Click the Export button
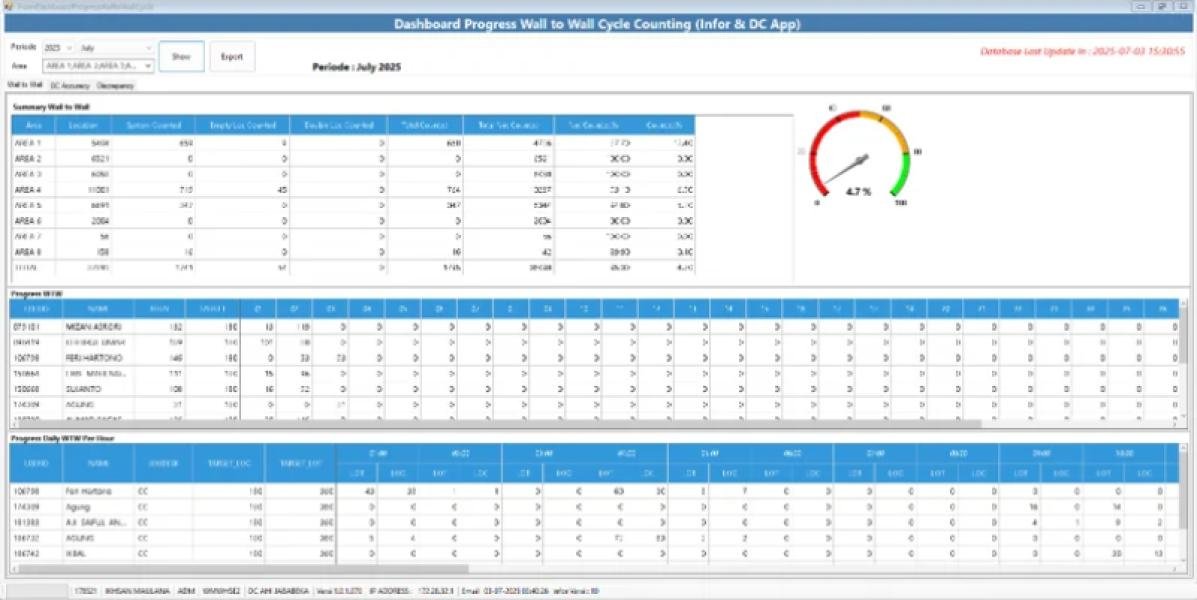The width and height of the screenshot is (1197, 600). (232, 56)
